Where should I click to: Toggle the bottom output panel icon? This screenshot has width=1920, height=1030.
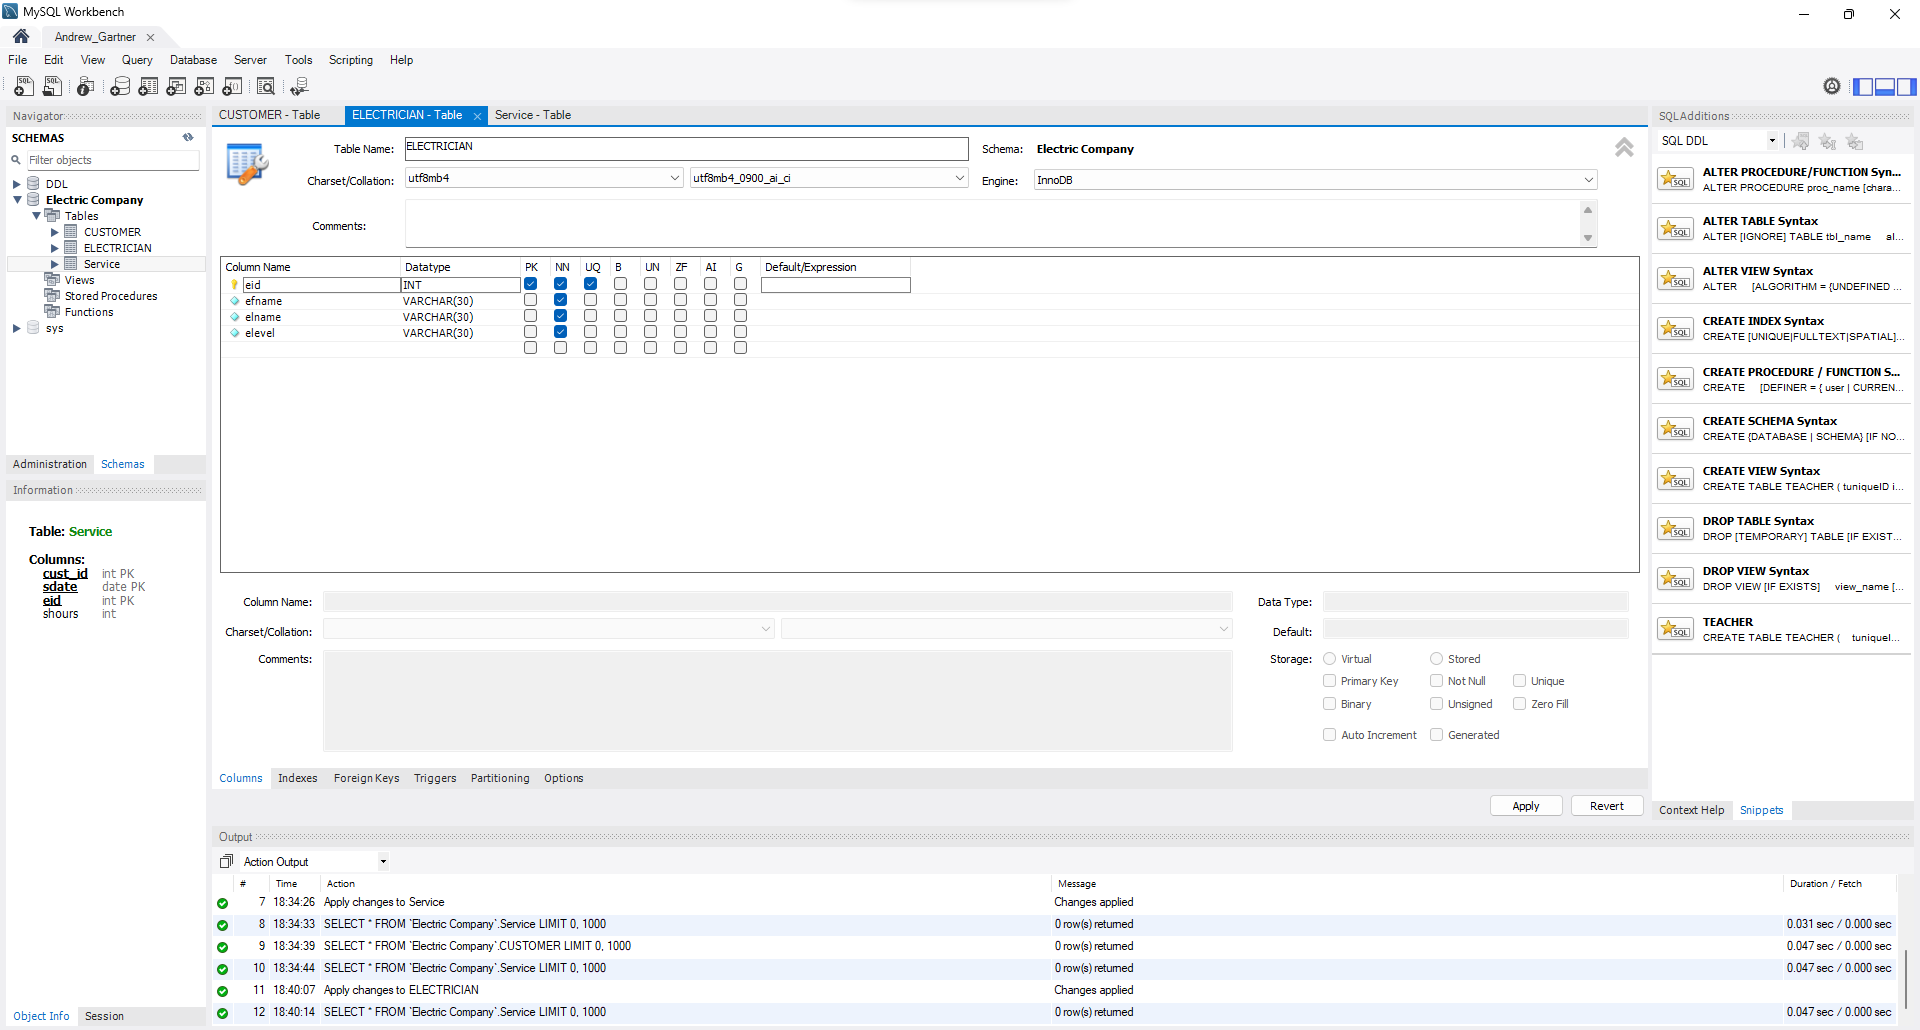click(1884, 87)
